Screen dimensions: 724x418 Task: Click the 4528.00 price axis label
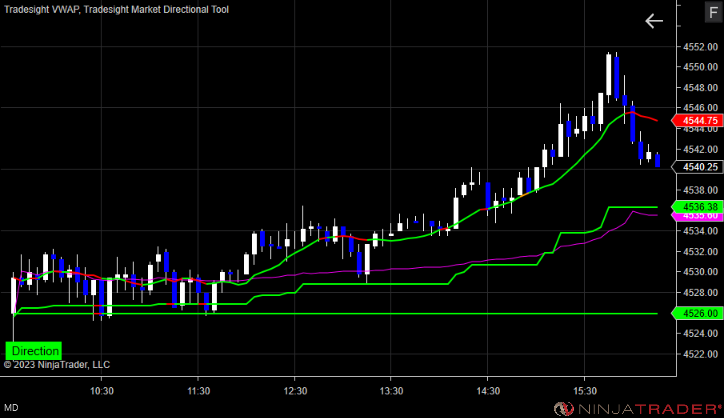700,292
